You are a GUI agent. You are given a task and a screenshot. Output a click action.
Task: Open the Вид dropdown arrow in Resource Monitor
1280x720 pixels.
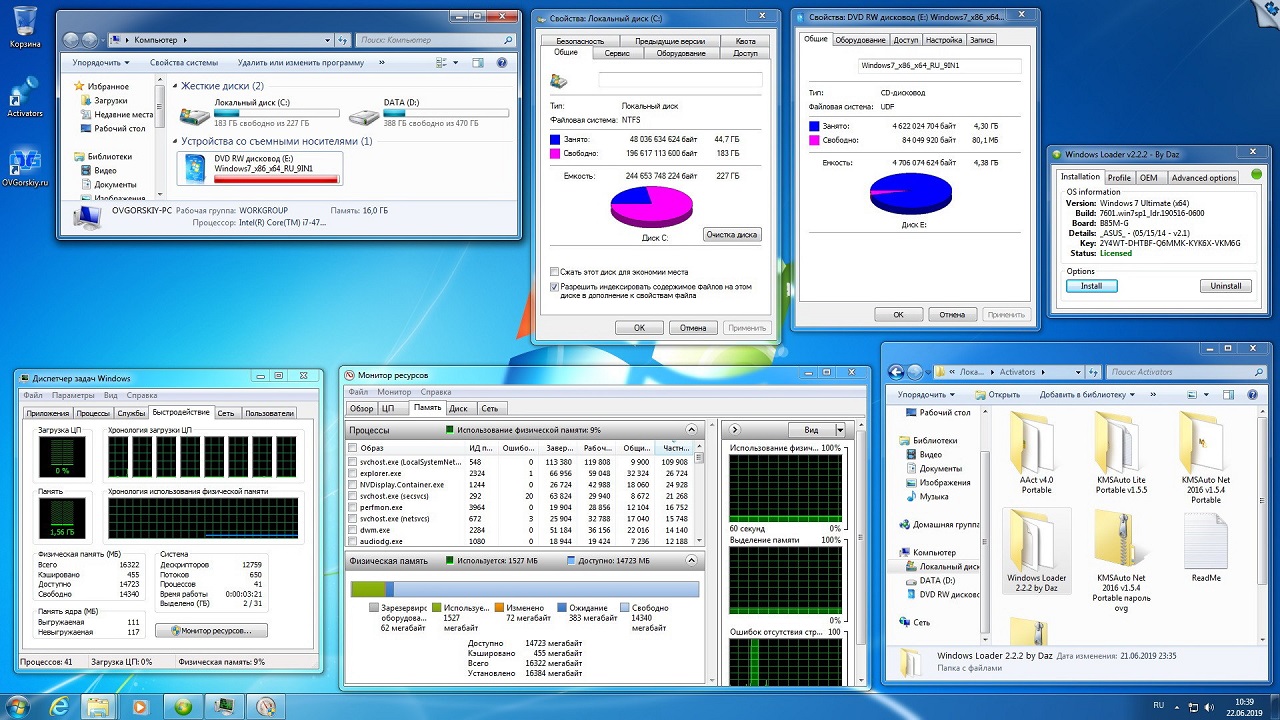point(839,430)
